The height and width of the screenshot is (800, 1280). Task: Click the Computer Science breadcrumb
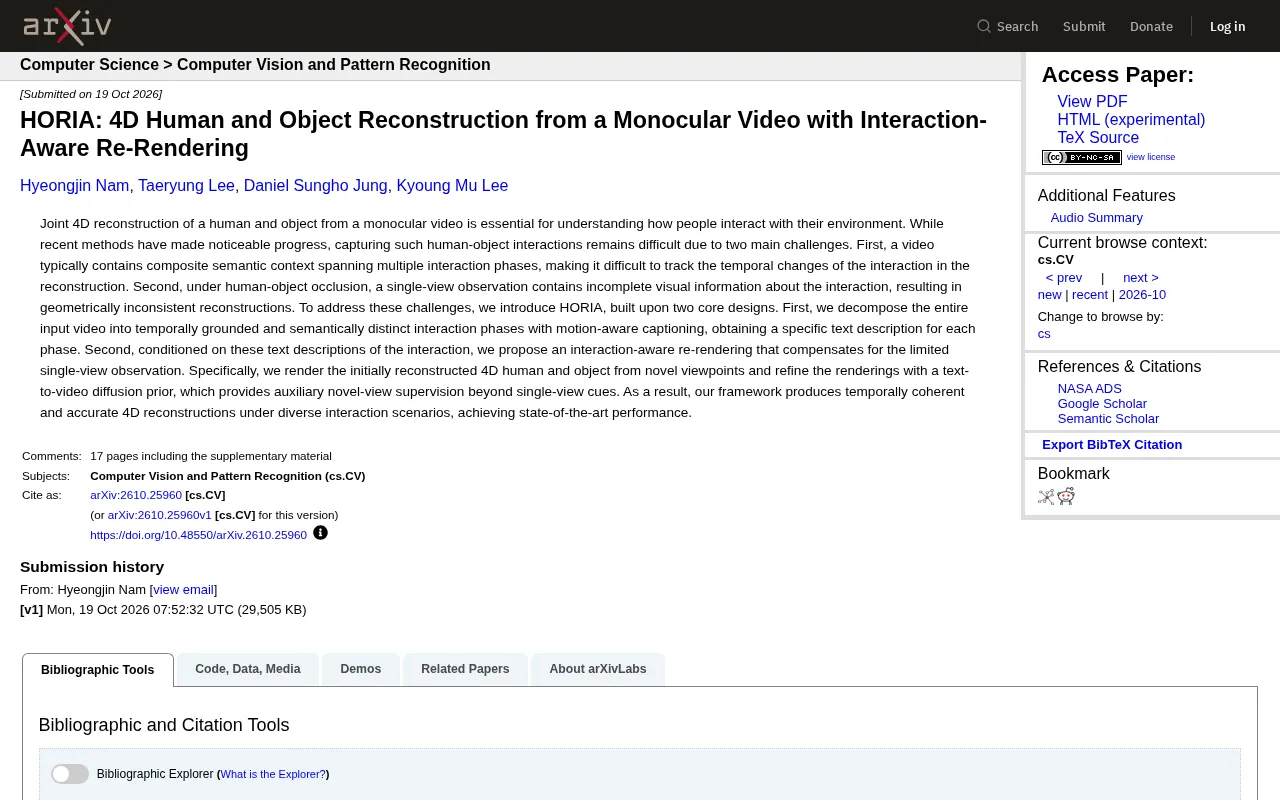[x=89, y=65]
